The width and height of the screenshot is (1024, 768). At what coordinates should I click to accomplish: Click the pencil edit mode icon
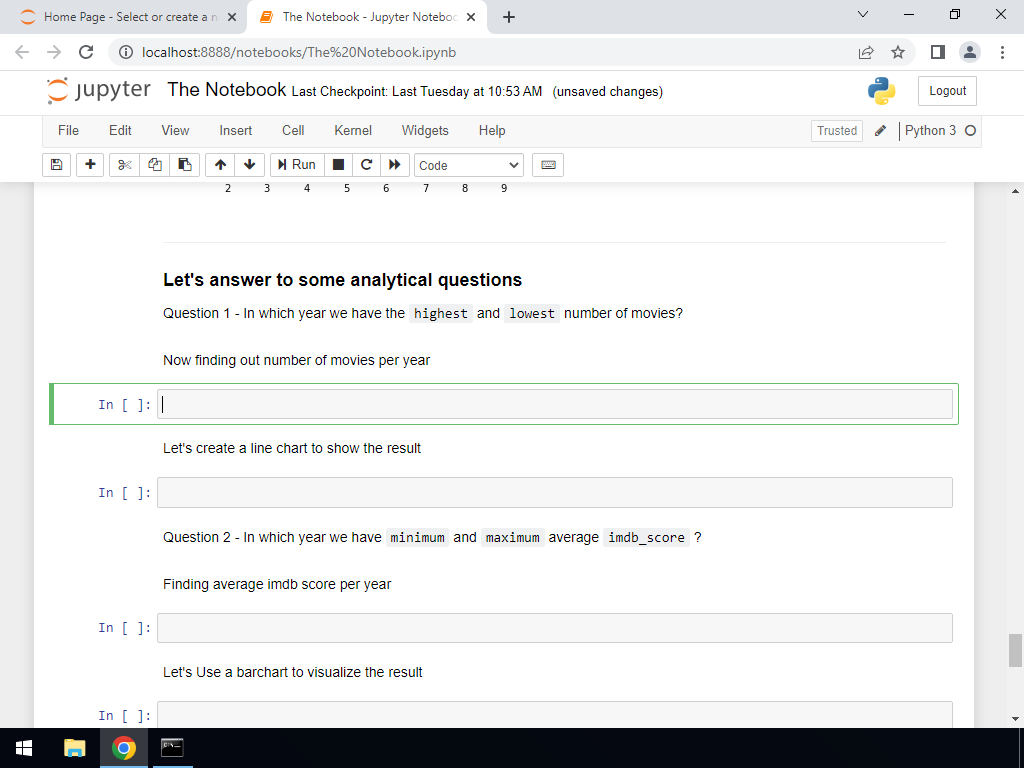click(880, 131)
